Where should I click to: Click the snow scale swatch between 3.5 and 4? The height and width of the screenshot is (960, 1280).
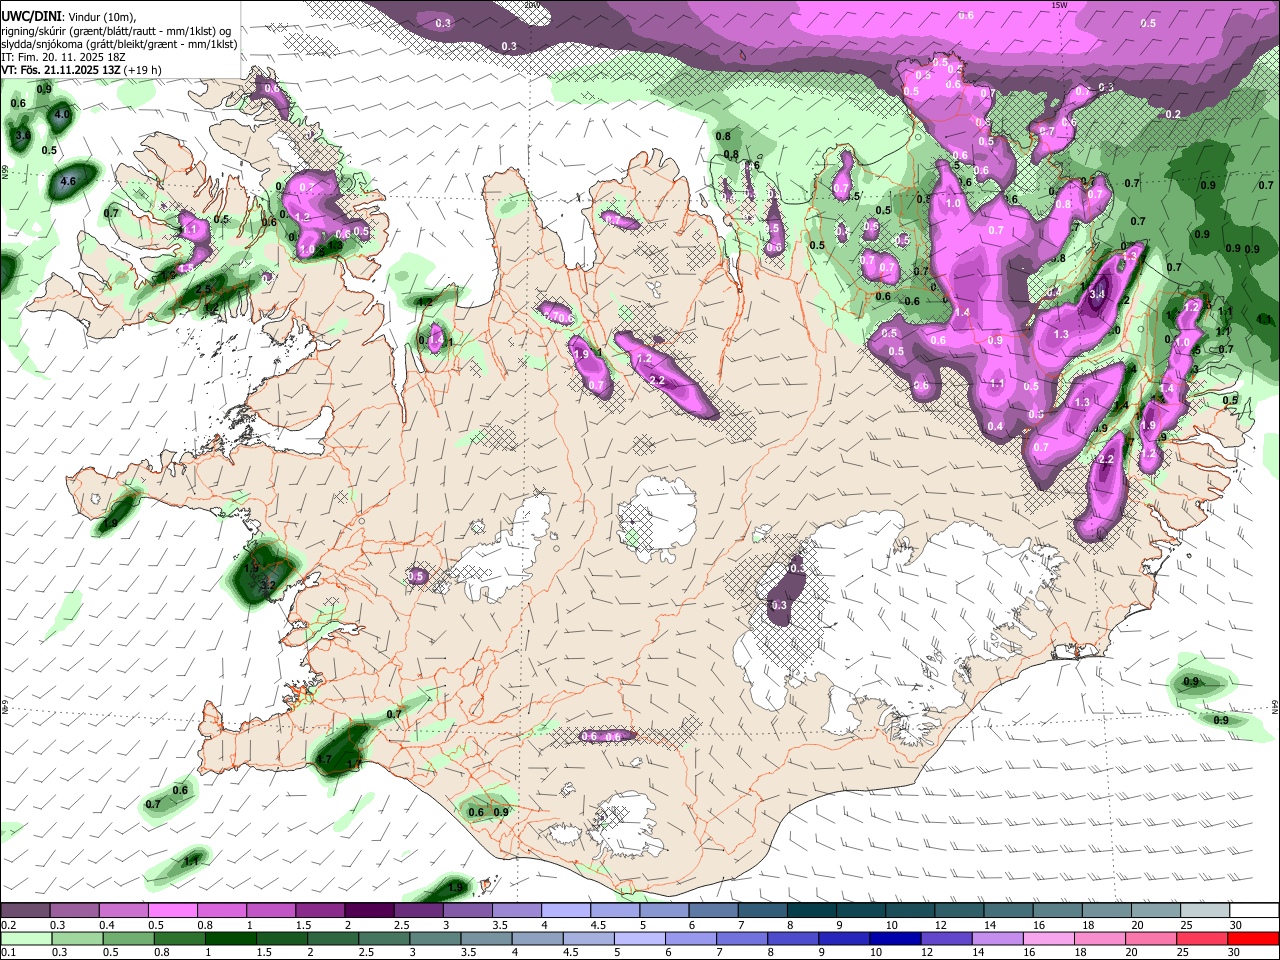click(x=517, y=911)
